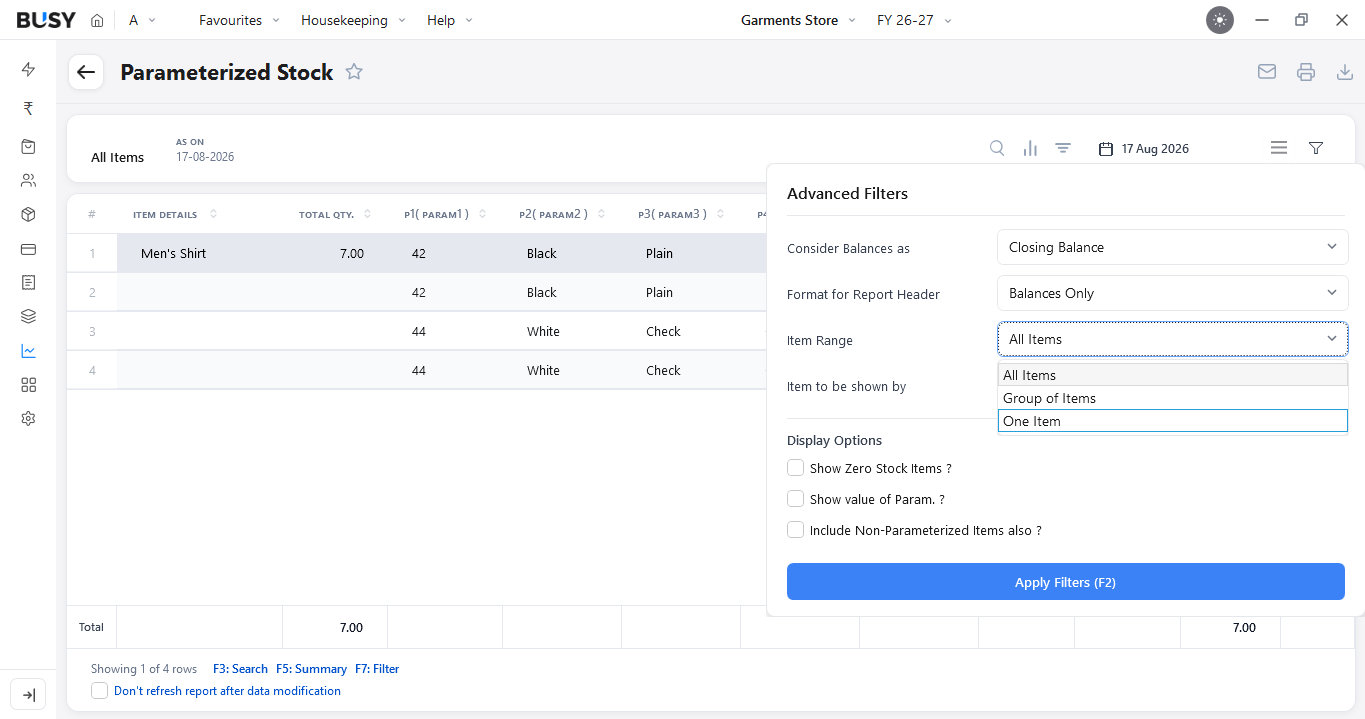This screenshot has height=719, width=1365.
Task: Choose One Item option
Action: [x=1172, y=421]
